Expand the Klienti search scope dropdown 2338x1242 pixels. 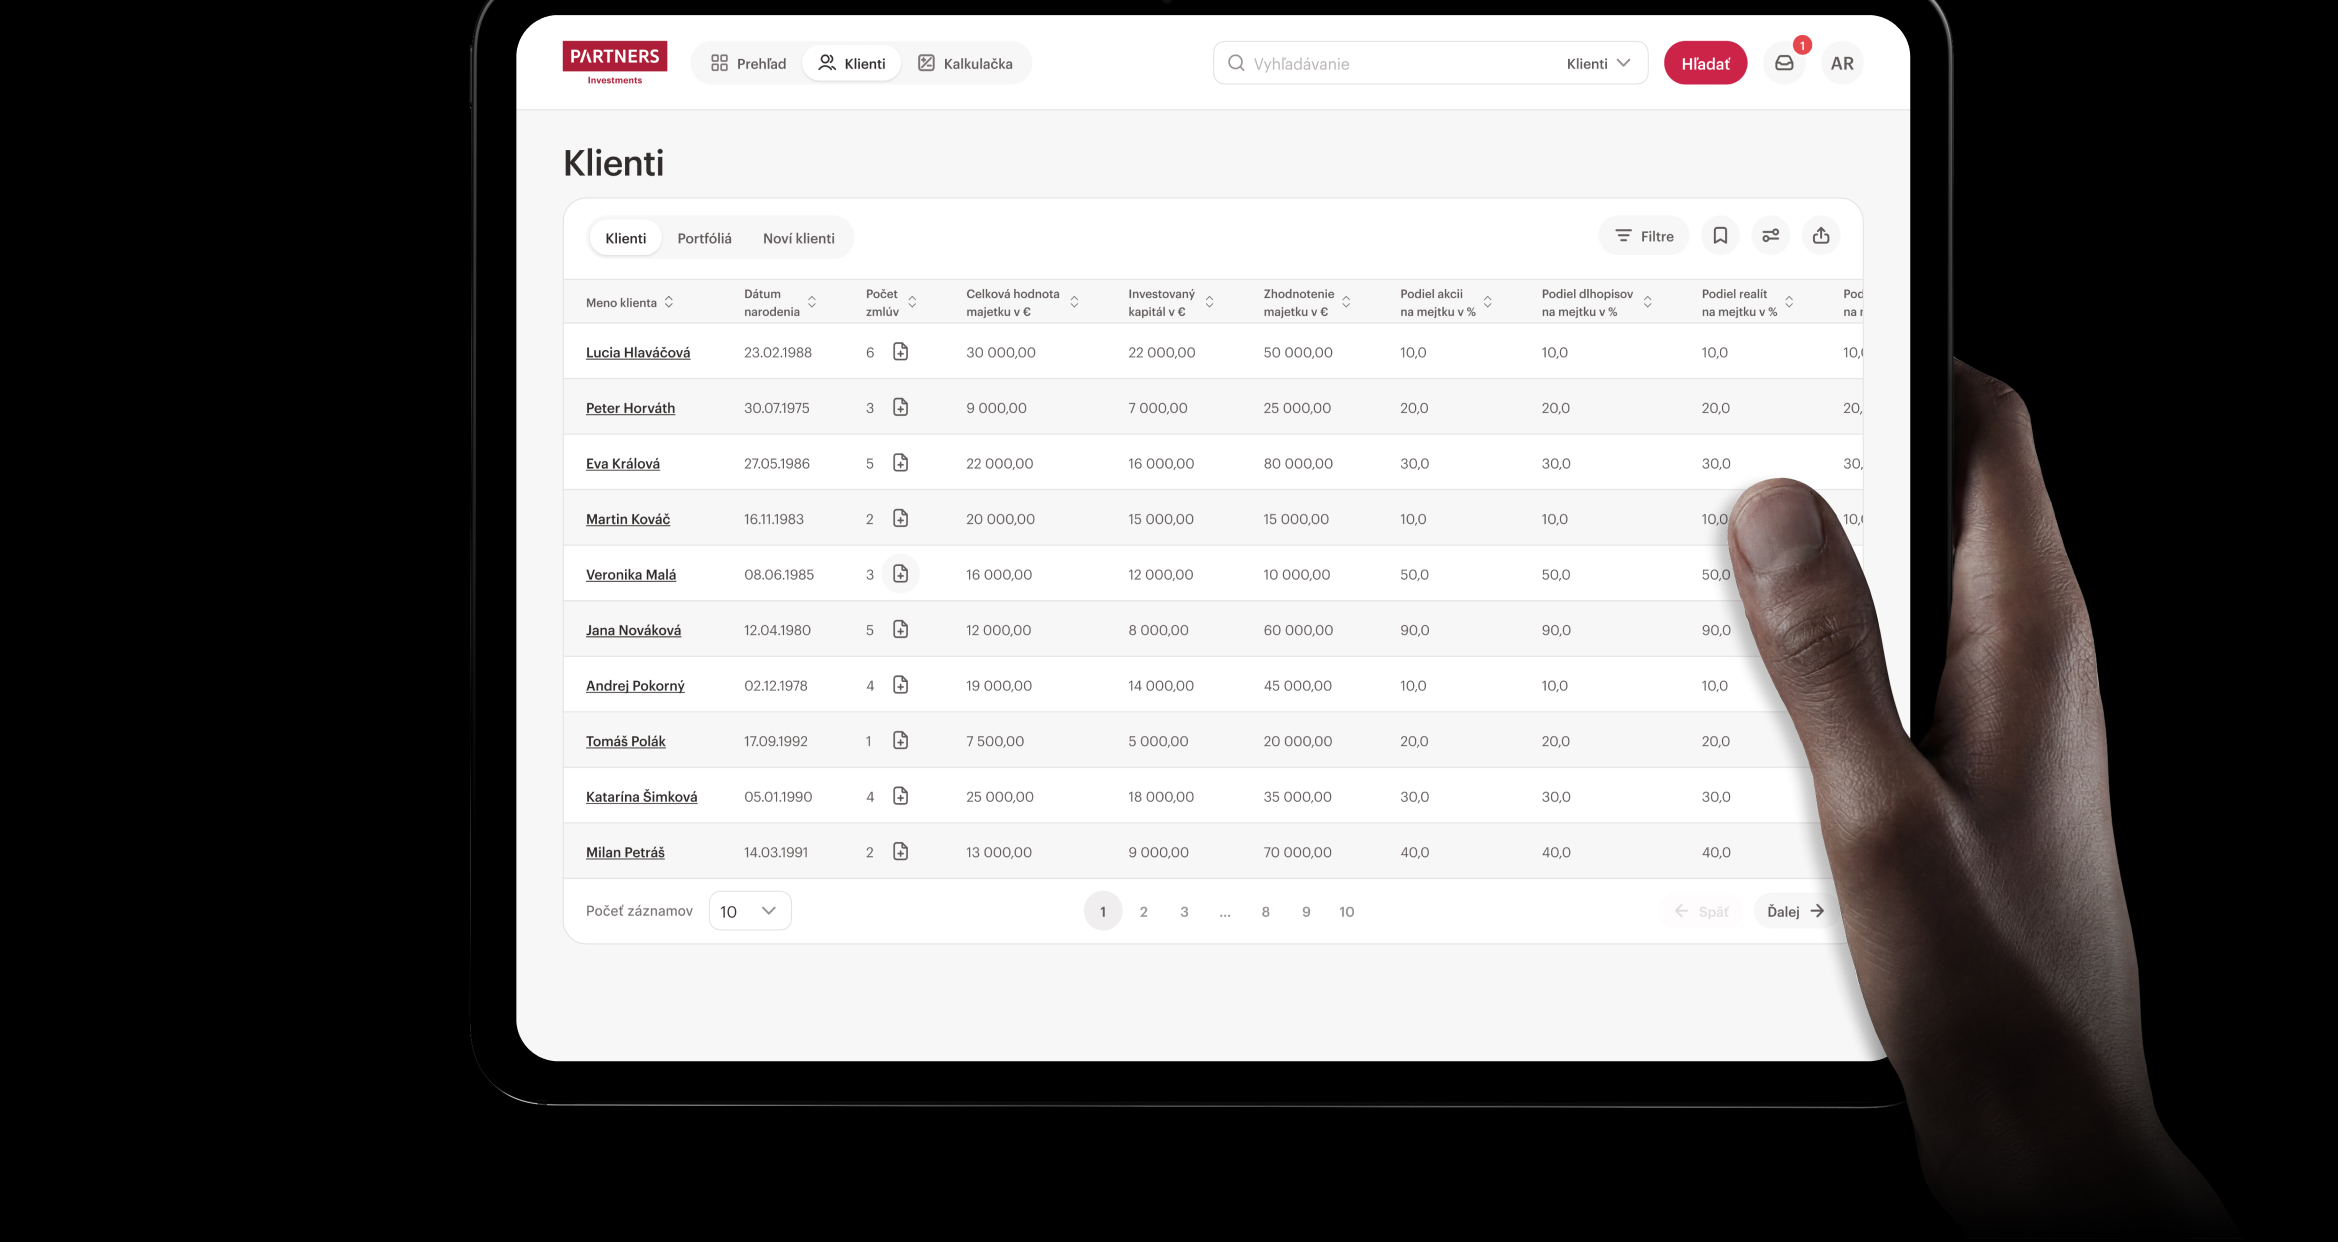point(1598,63)
